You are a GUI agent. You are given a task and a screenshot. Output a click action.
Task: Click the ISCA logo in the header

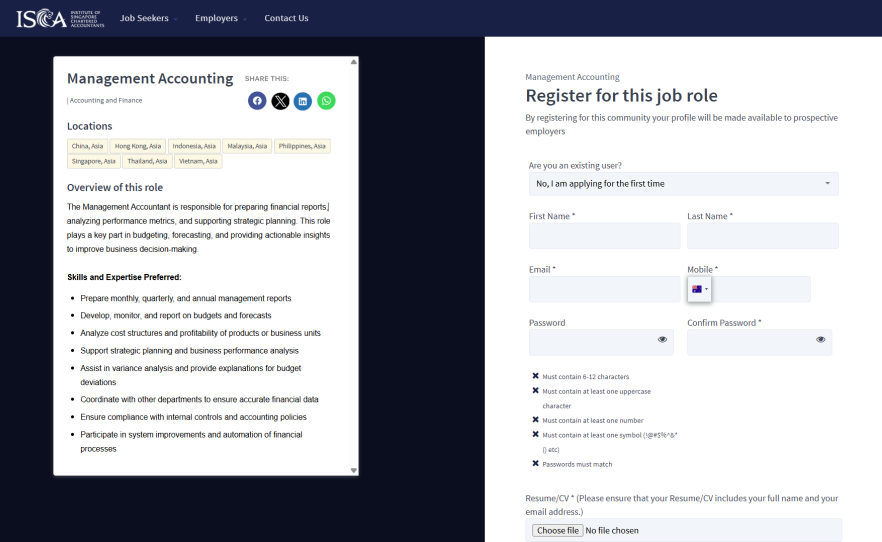[60, 18]
